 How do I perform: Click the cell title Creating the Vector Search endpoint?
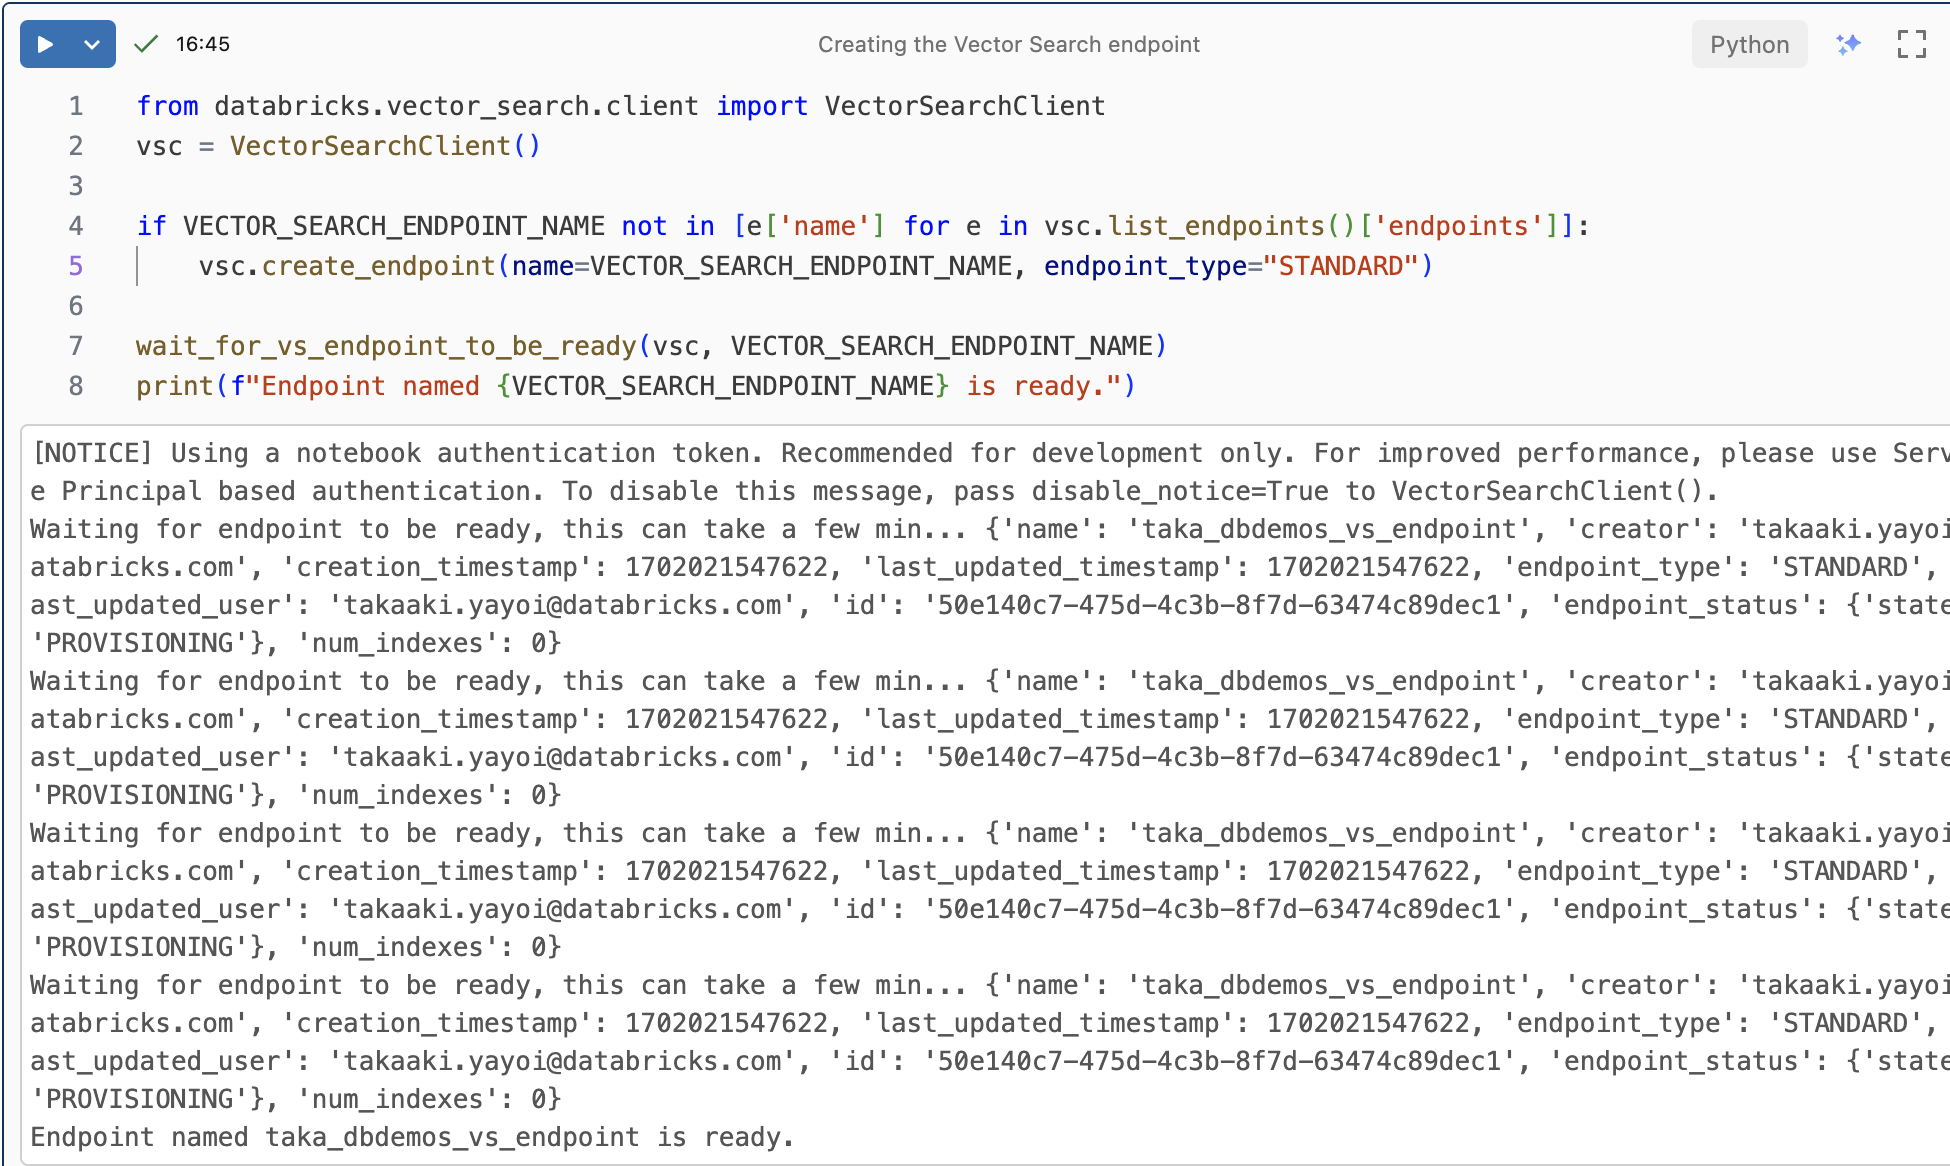point(1008,44)
